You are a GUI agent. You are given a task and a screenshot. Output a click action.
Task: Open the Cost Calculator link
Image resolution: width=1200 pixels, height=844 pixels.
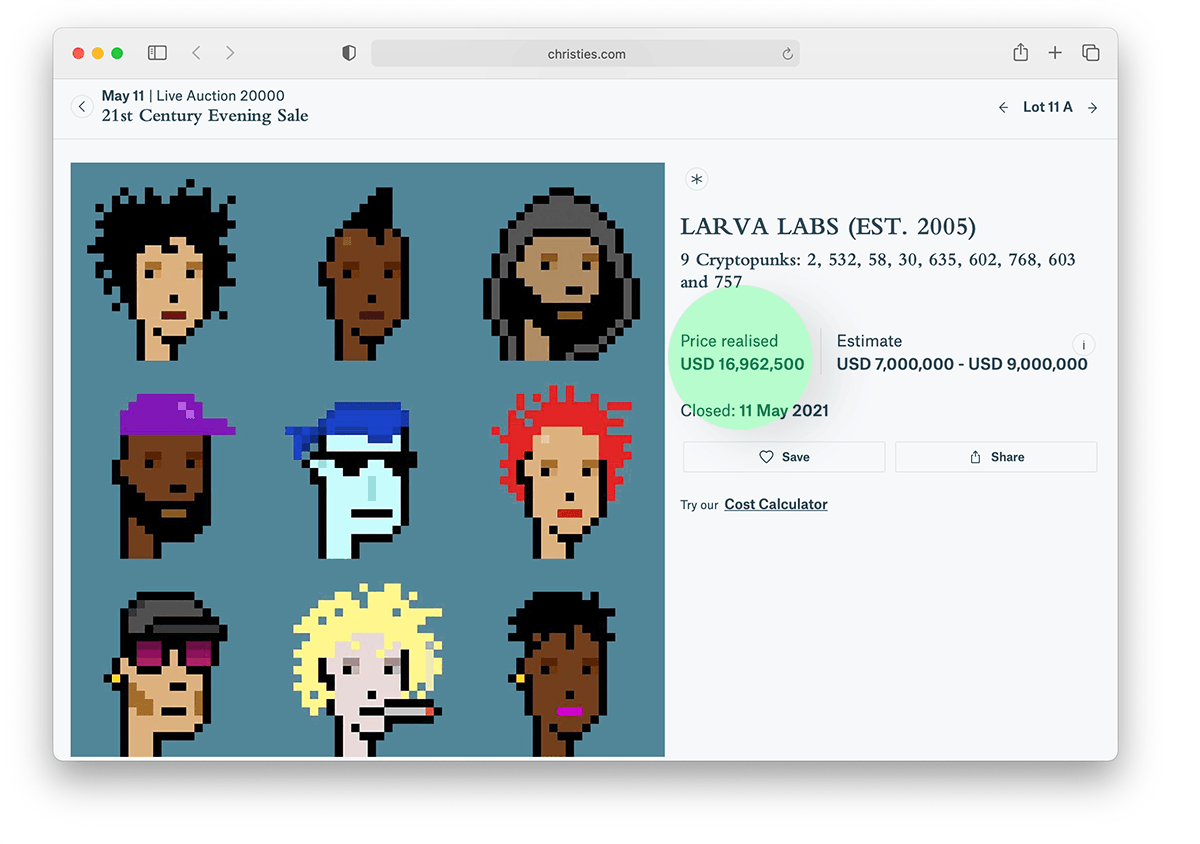(776, 504)
